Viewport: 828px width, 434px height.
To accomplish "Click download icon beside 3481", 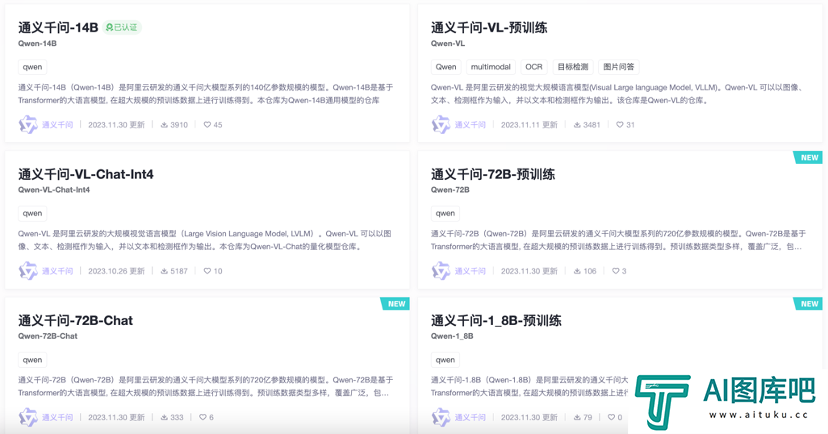I will [x=577, y=125].
